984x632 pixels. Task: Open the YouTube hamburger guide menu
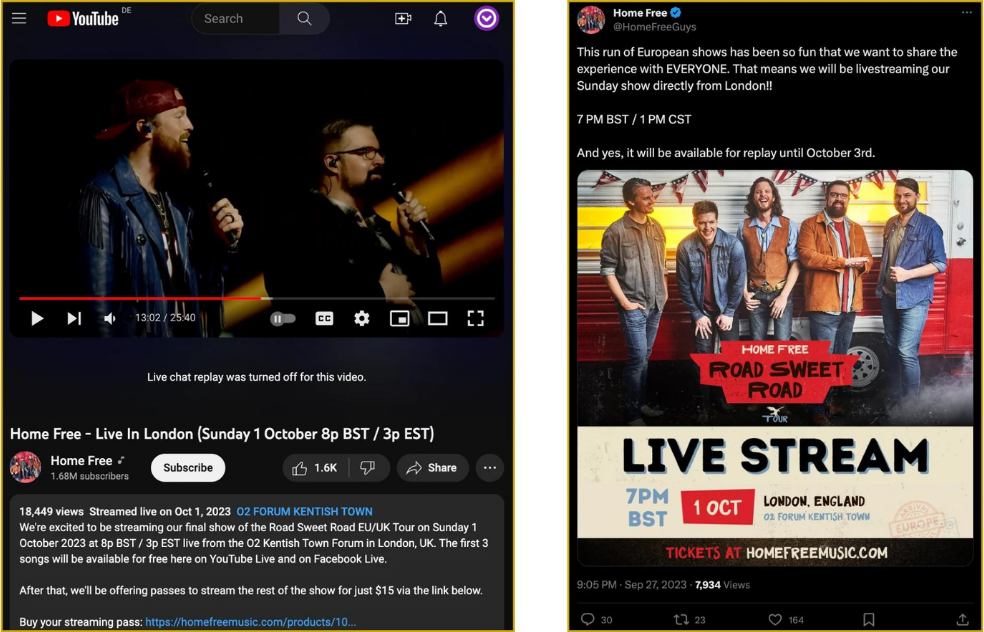[x=19, y=18]
